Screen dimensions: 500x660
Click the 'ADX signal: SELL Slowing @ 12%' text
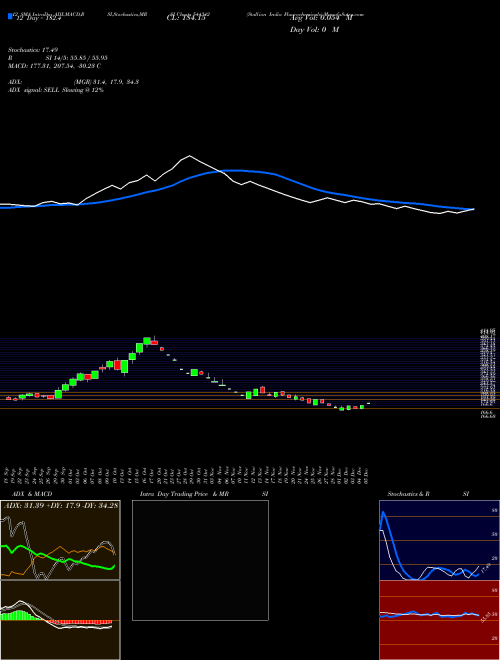pyautogui.click(x=56, y=90)
